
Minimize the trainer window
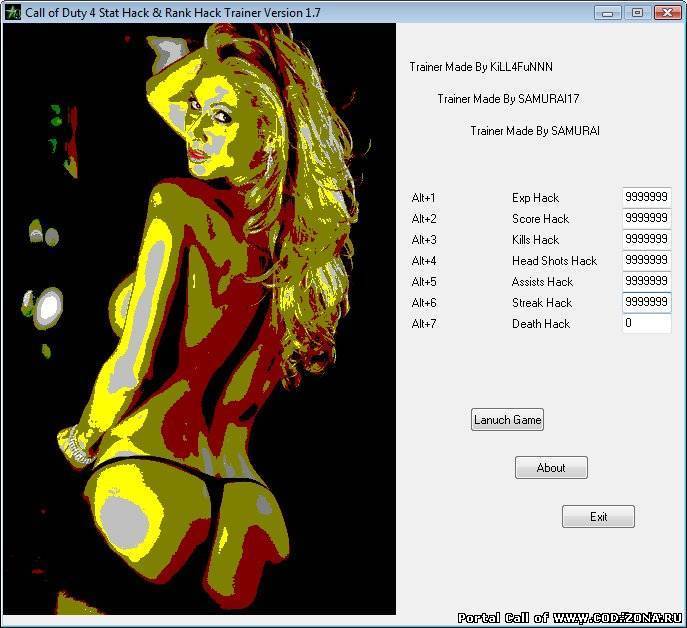pyautogui.click(x=607, y=12)
